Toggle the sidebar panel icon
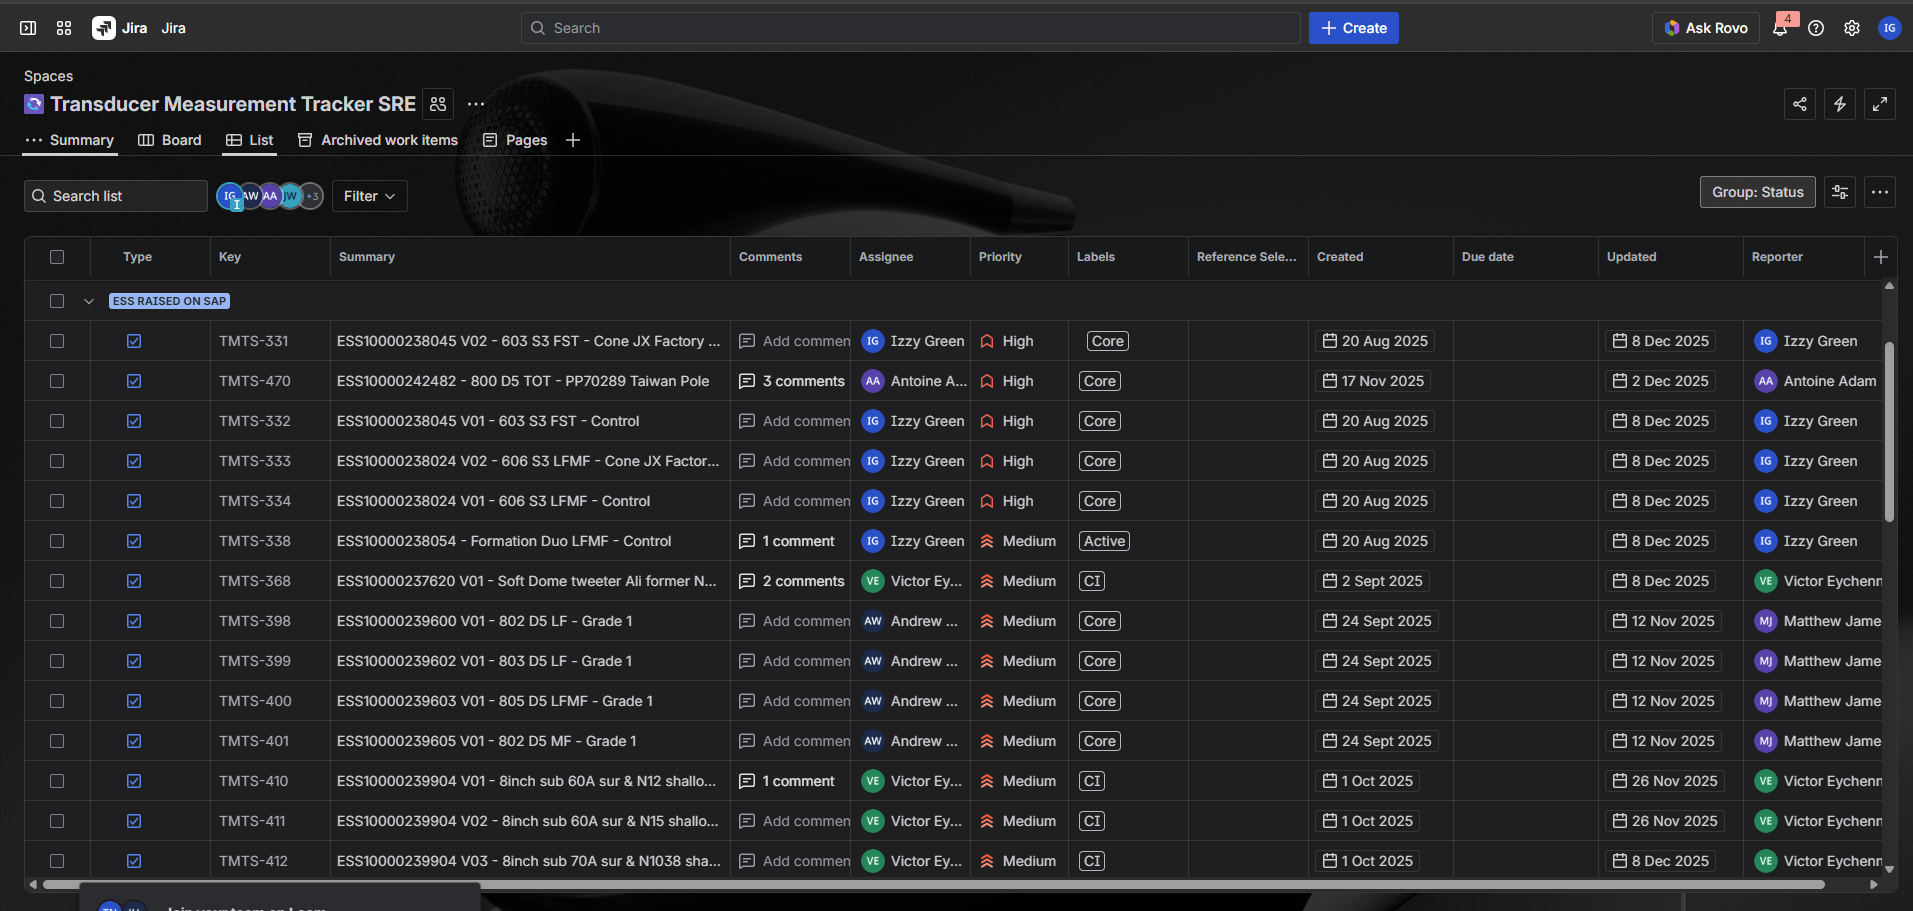Screen dimensions: 1913x911 (x=28, y=28)
